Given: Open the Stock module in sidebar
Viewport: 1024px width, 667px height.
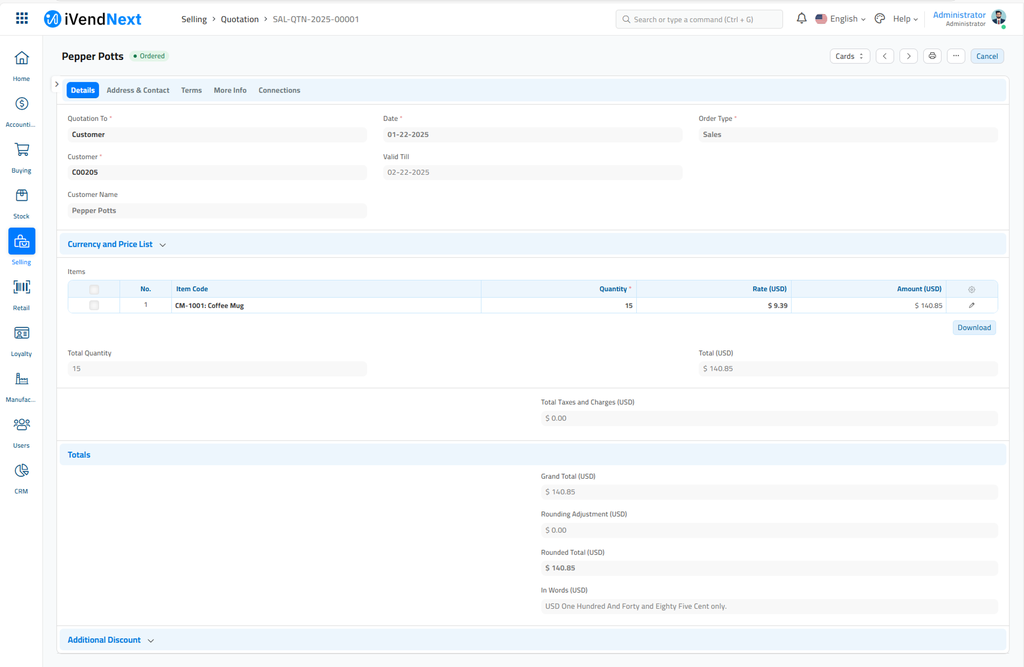Looking at the screenshot, I should coord(21,196).
